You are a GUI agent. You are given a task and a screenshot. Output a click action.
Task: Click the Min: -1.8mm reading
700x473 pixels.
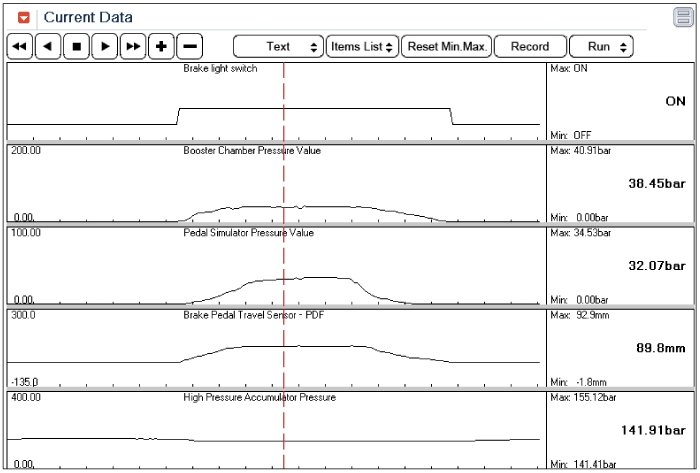click(x=578, y=382)
